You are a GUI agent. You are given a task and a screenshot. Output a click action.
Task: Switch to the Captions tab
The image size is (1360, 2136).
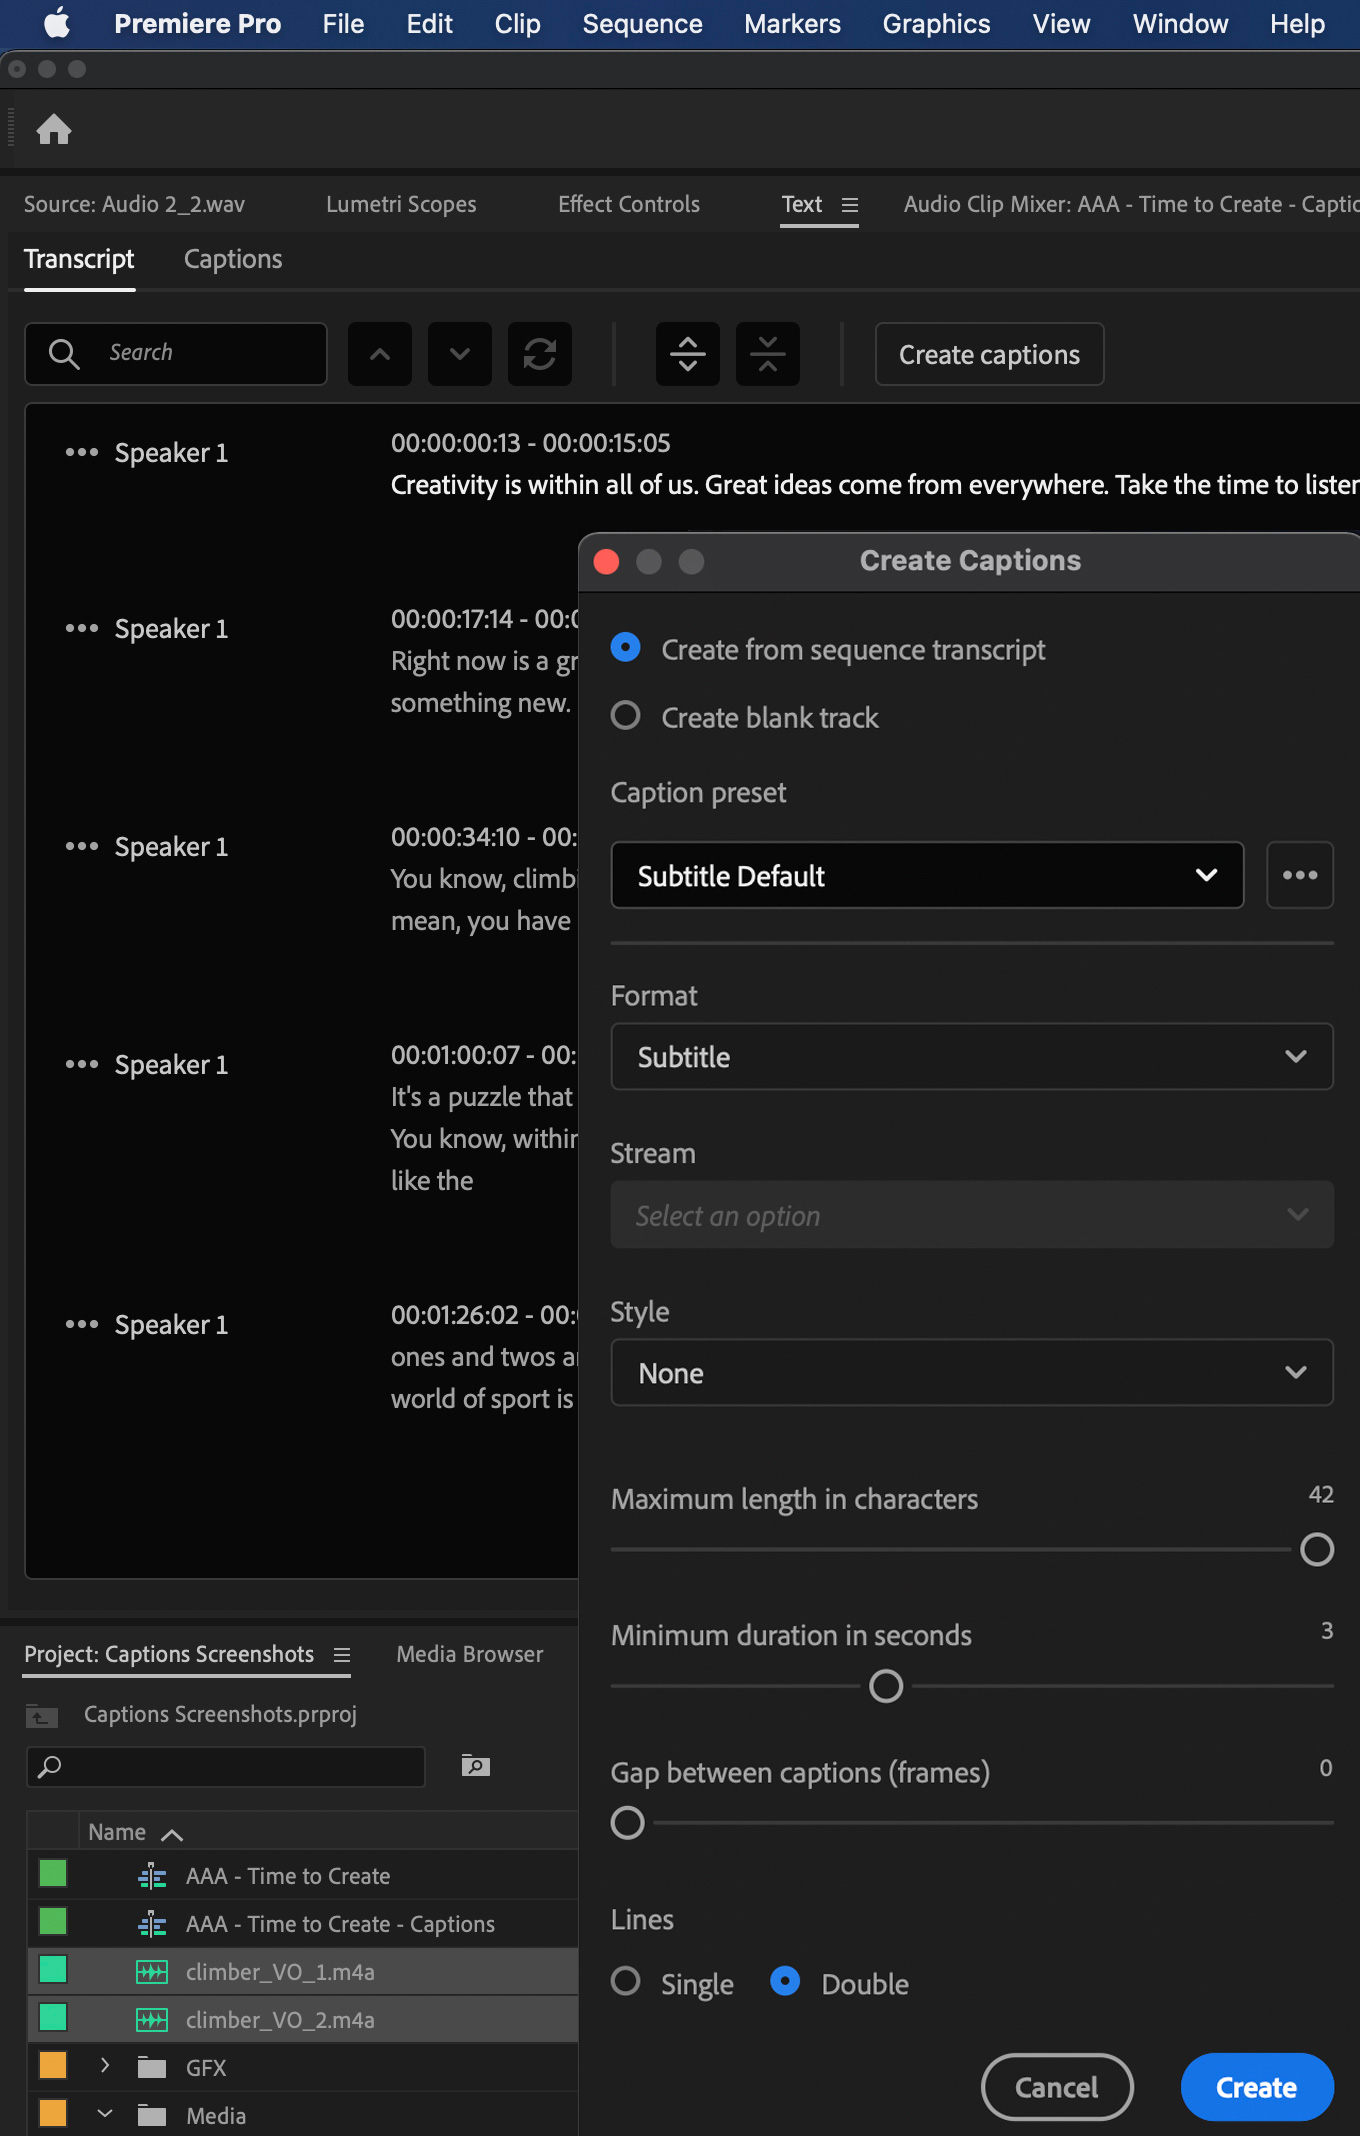pyautogui.click(x=233, y=259)
